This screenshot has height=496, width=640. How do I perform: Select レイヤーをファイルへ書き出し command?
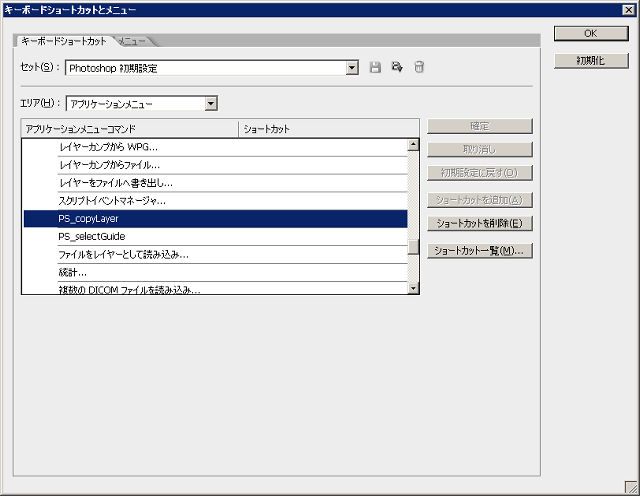point(215,182)
